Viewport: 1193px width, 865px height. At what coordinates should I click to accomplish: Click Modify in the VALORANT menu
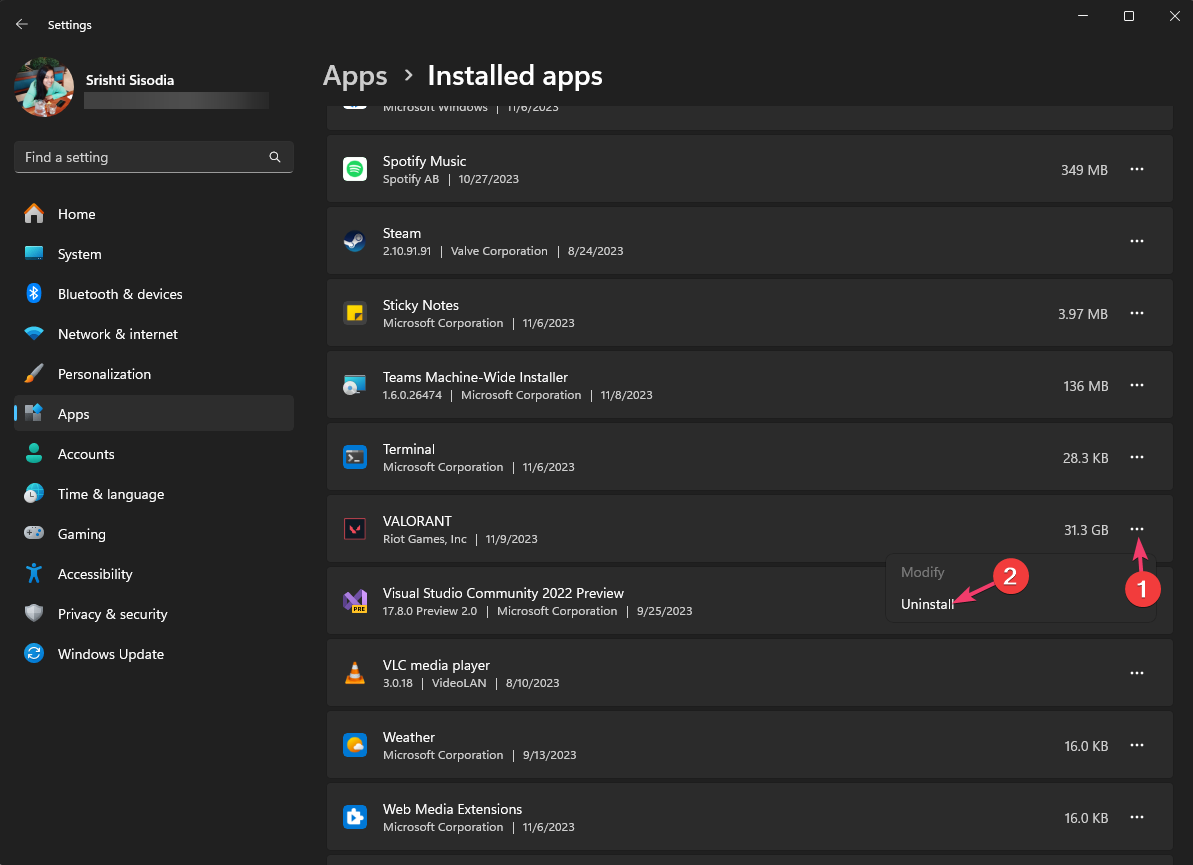pyautogui.click(x=923, y=572)
